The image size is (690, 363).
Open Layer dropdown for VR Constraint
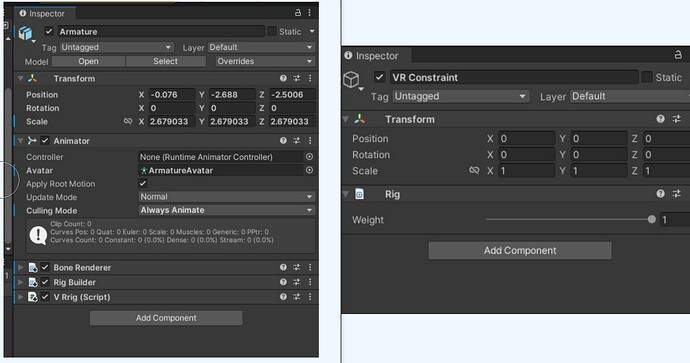pos(630,96)
